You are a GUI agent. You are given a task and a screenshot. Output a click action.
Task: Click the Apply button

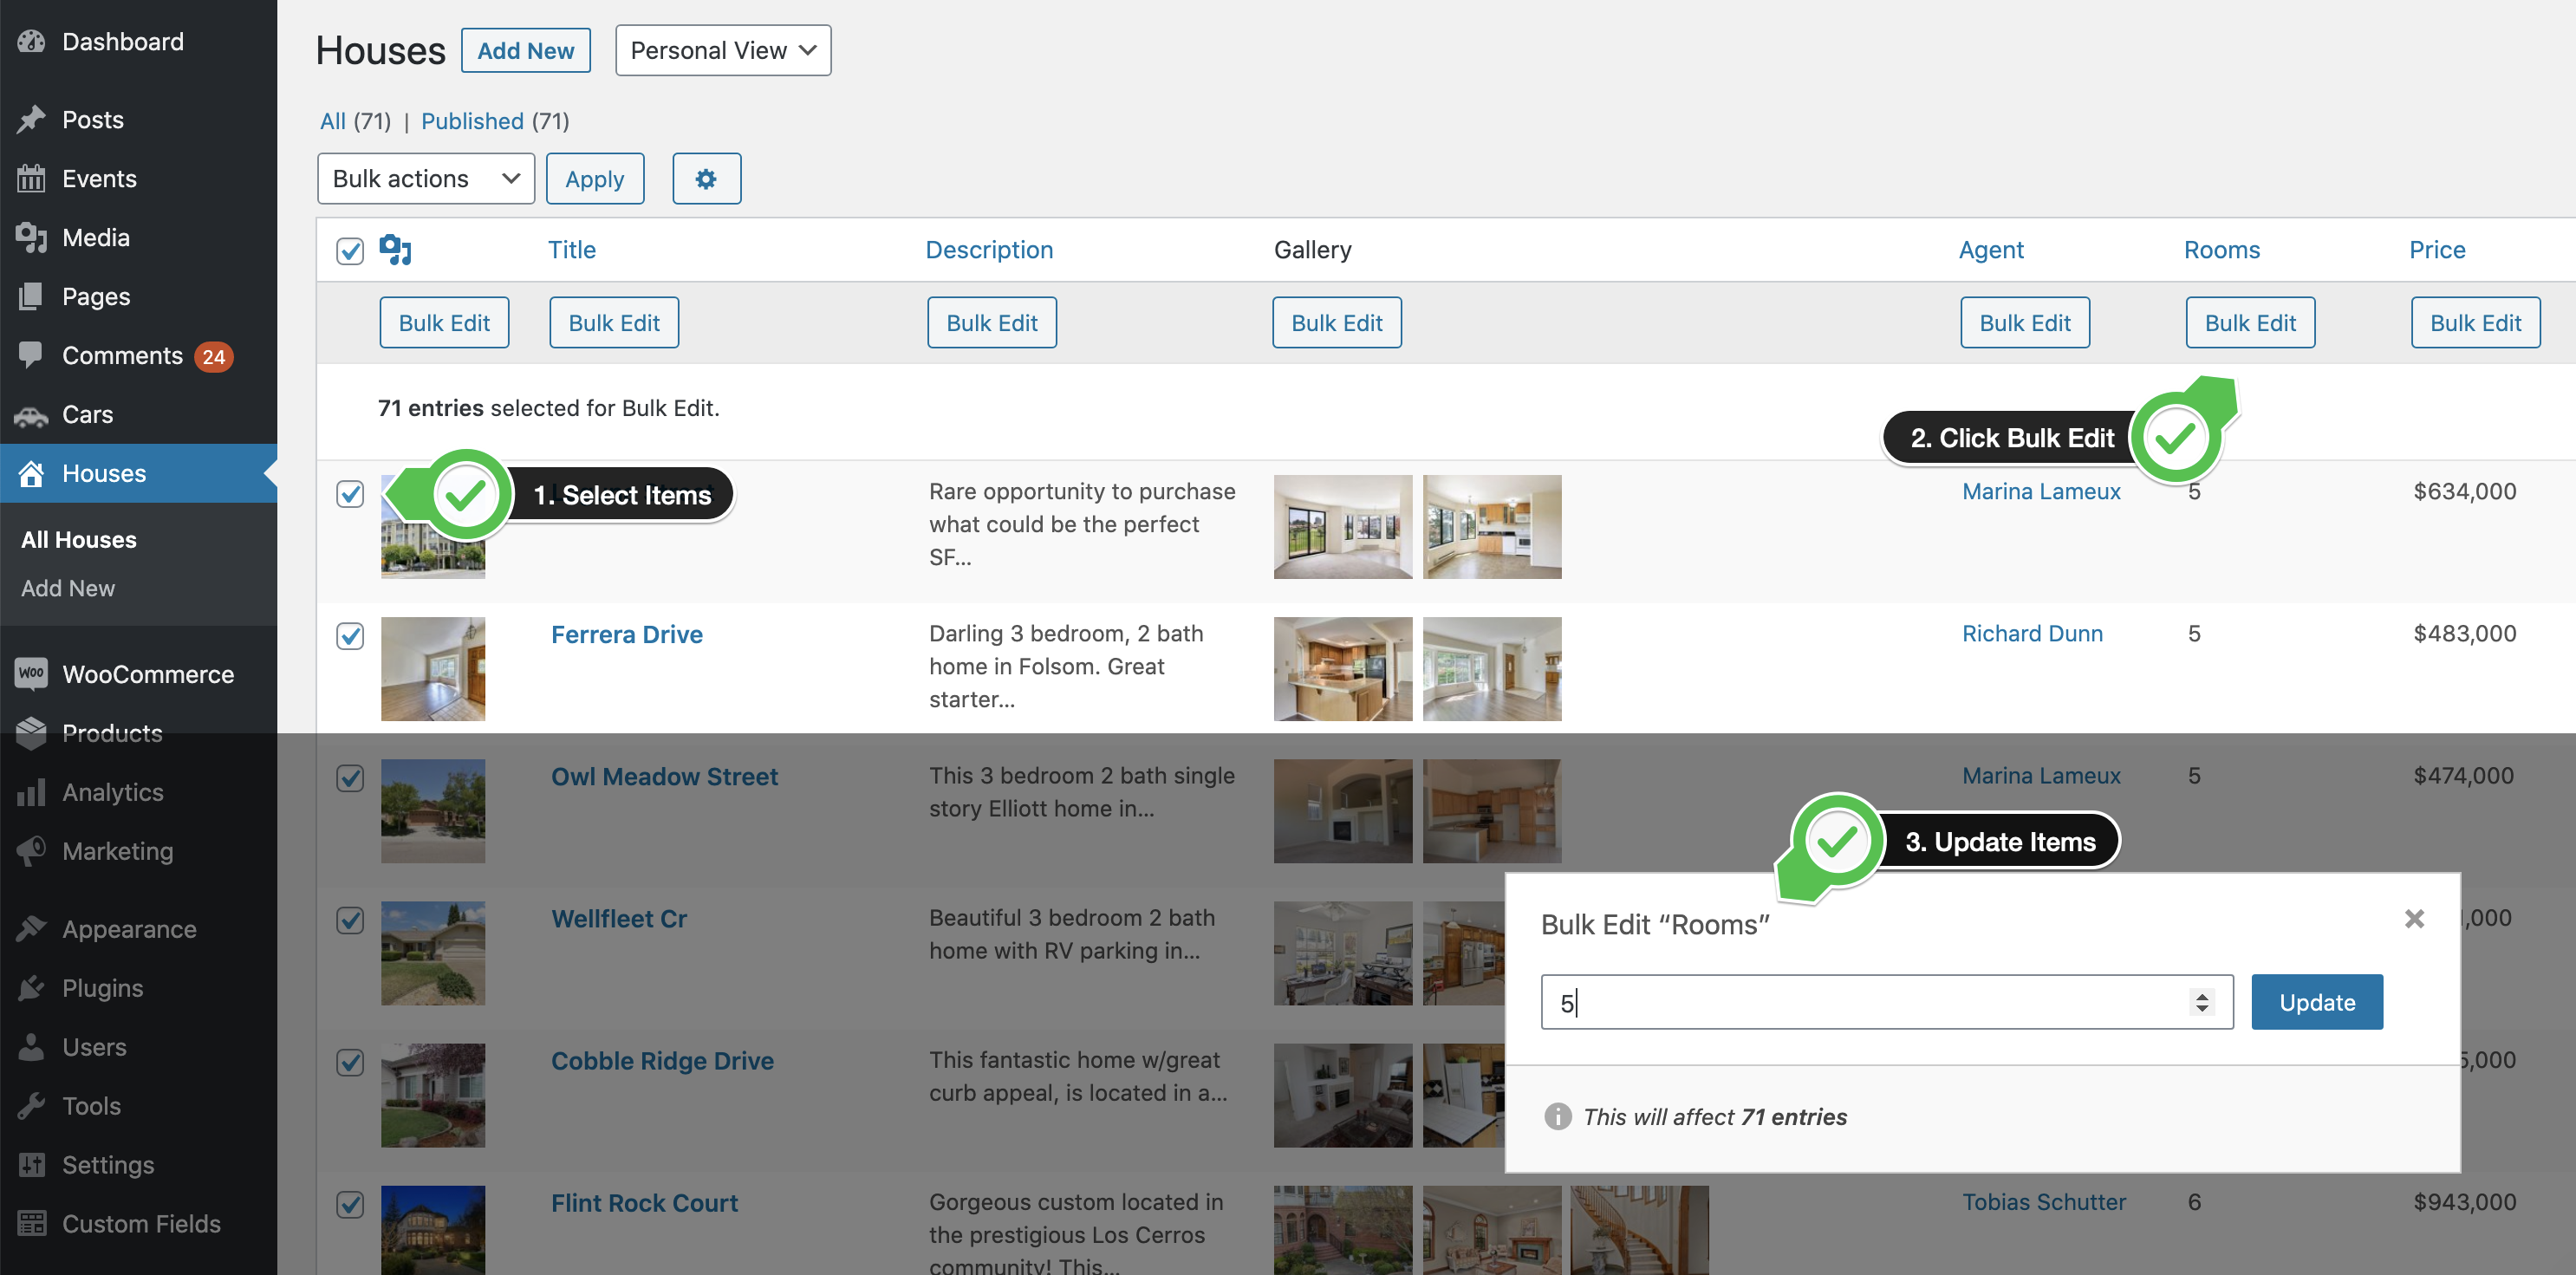[595, 179]
